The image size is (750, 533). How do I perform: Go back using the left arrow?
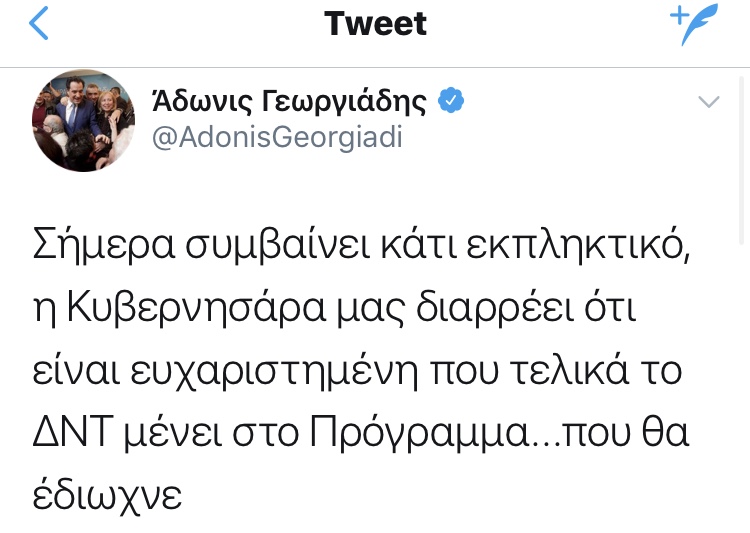point(38,24)
